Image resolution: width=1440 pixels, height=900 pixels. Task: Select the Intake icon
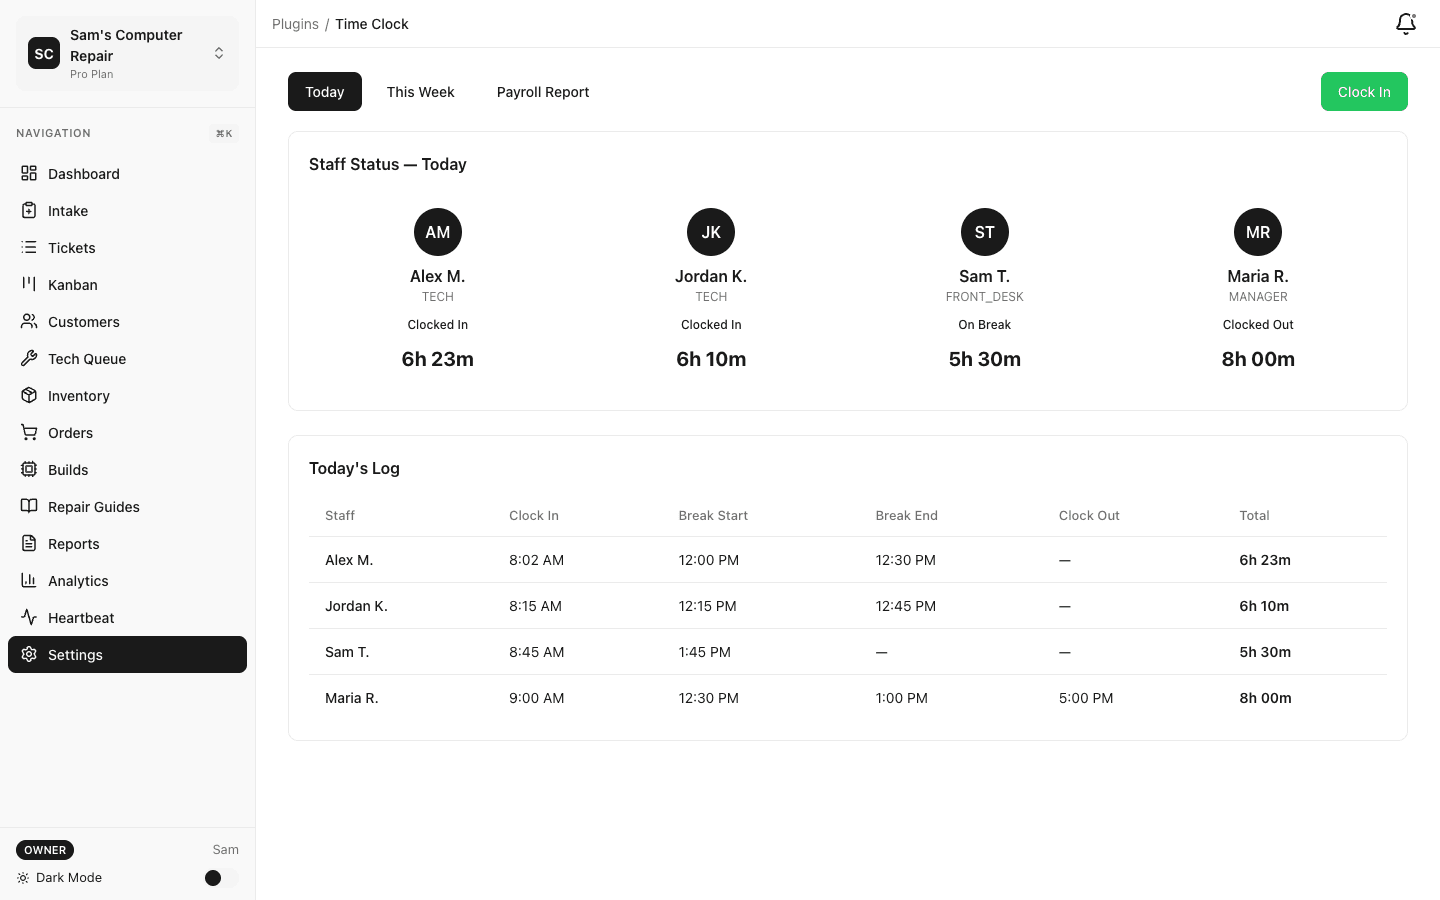(29, 210)
